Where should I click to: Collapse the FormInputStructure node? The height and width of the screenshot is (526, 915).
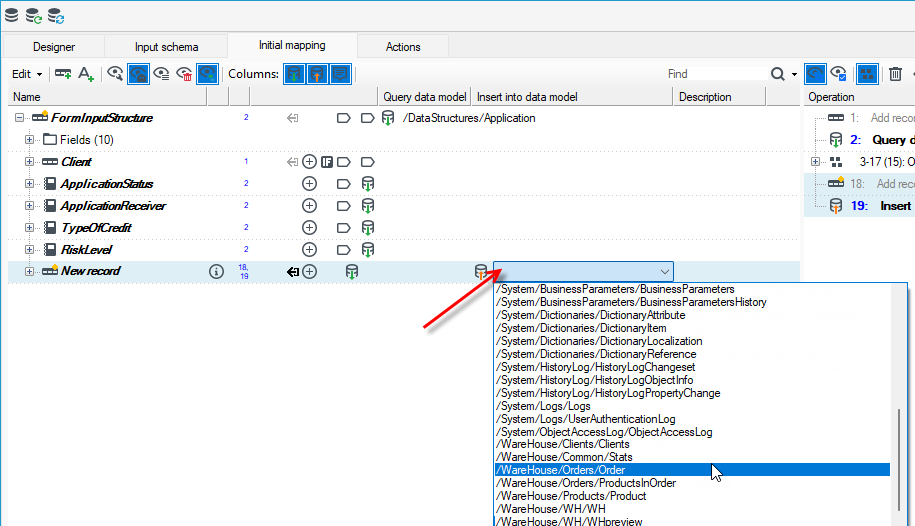click(x=19, y=118)
